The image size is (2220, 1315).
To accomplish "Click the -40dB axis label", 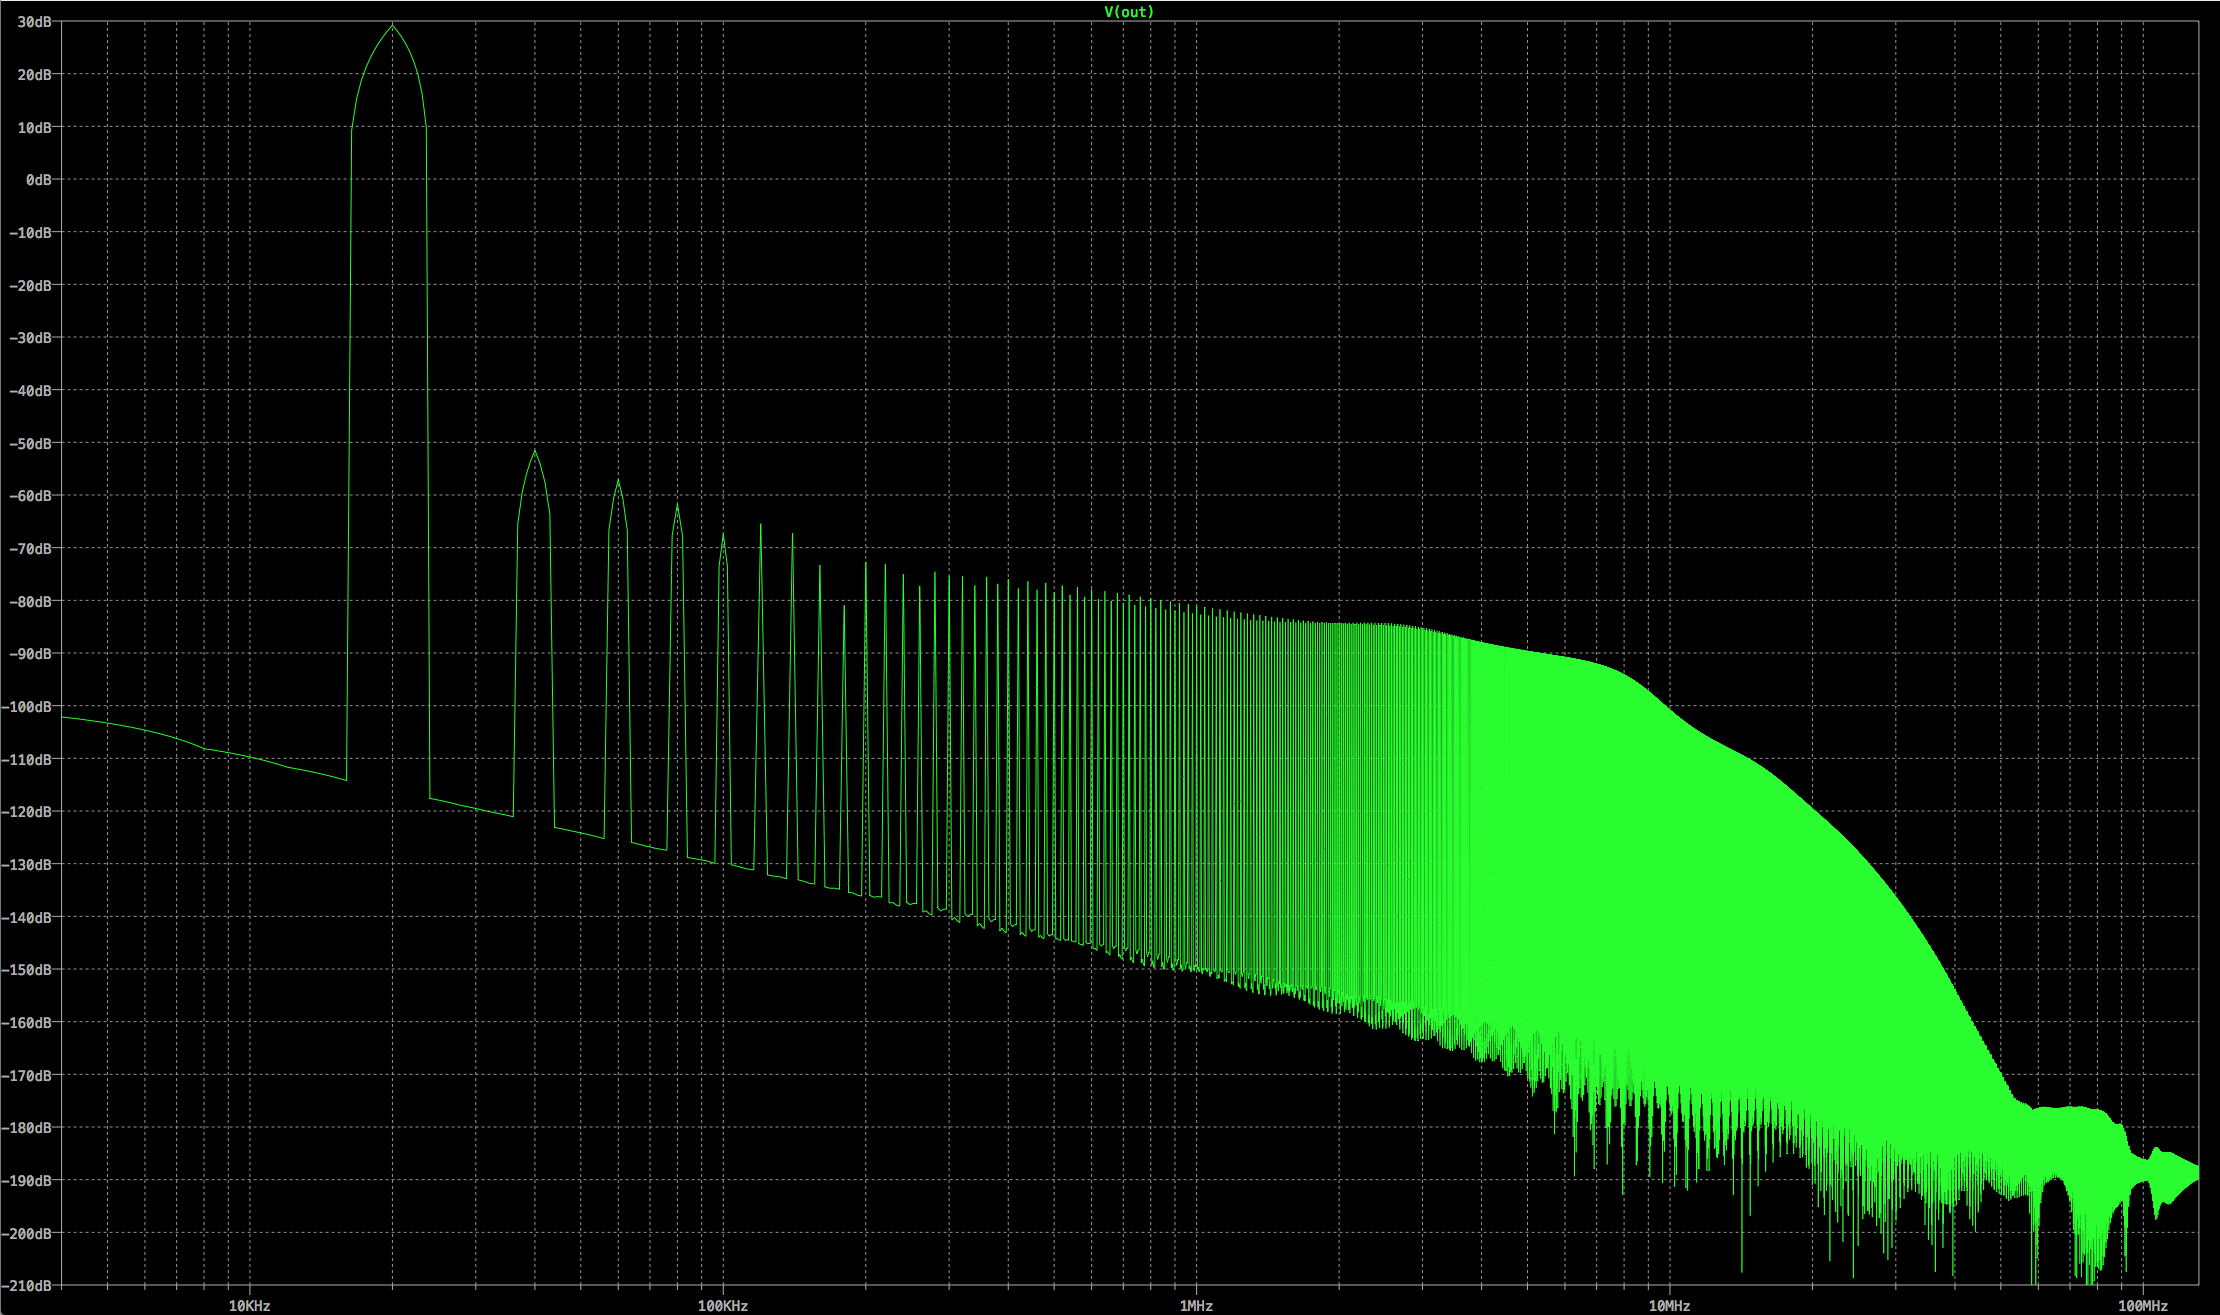I will (30, 391).
